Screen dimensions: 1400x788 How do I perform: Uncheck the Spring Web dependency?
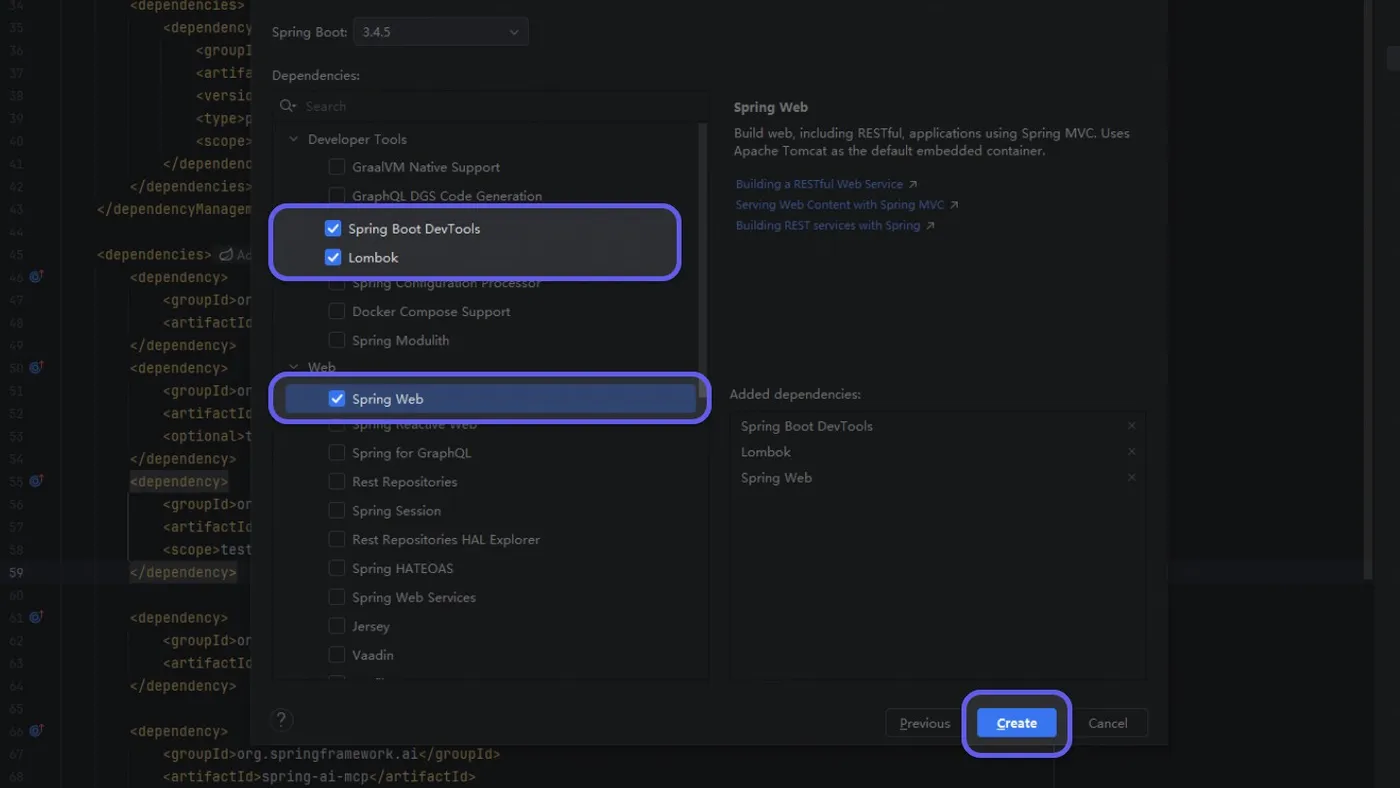coord(337,399)
